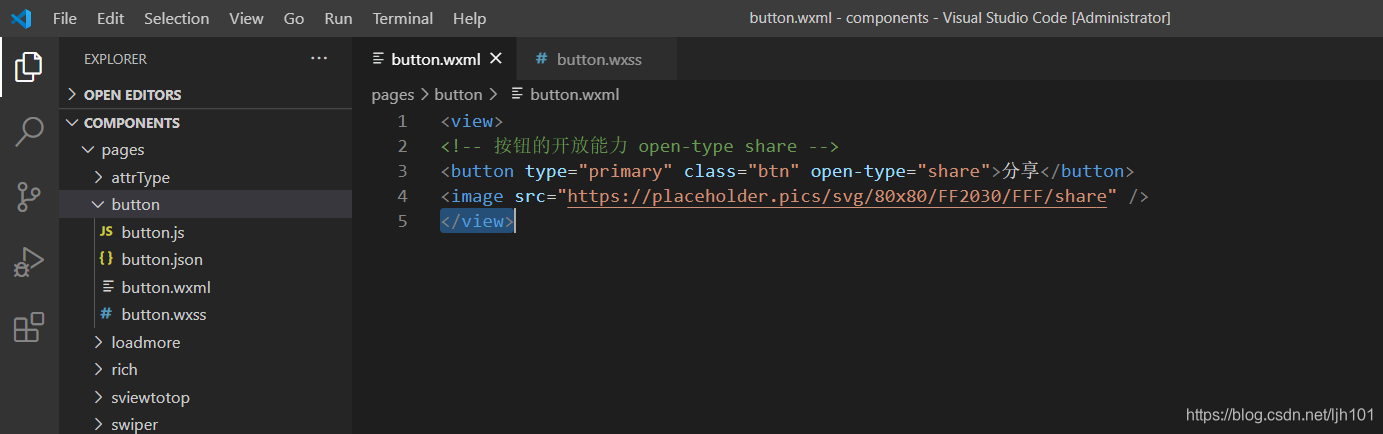Open the Go menu
Screen dimensions: 1383x434
294,18
